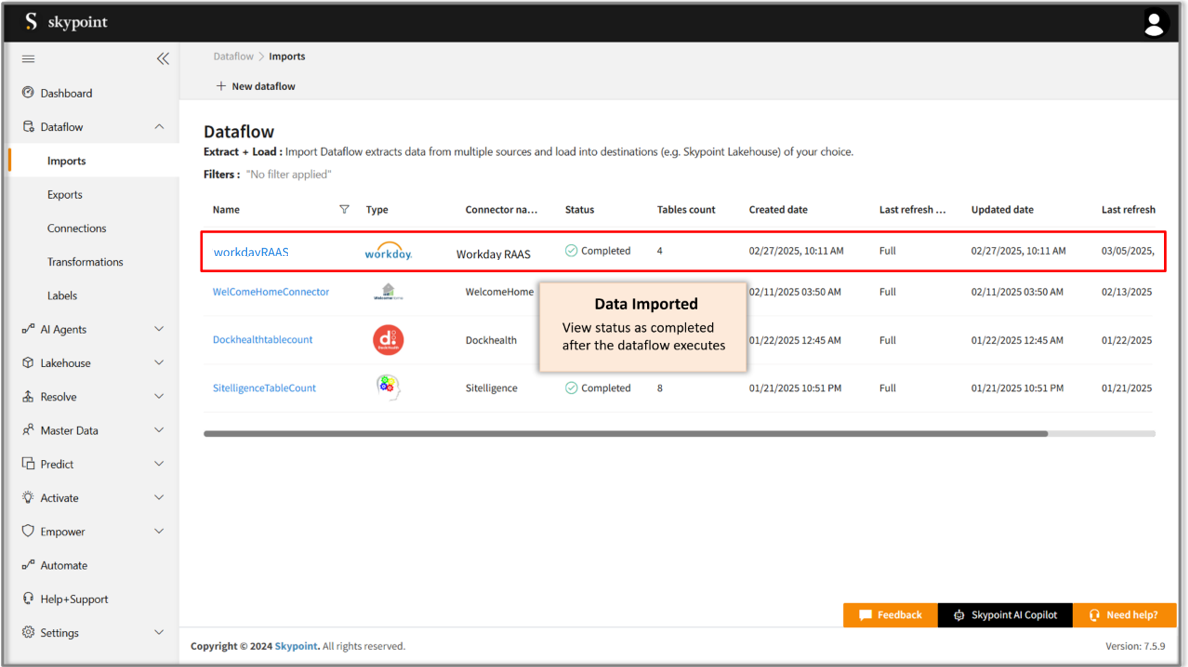The width and height of the screenshot is (1188, 667).
Task: Click the New dataflow button
Action: 256,86
